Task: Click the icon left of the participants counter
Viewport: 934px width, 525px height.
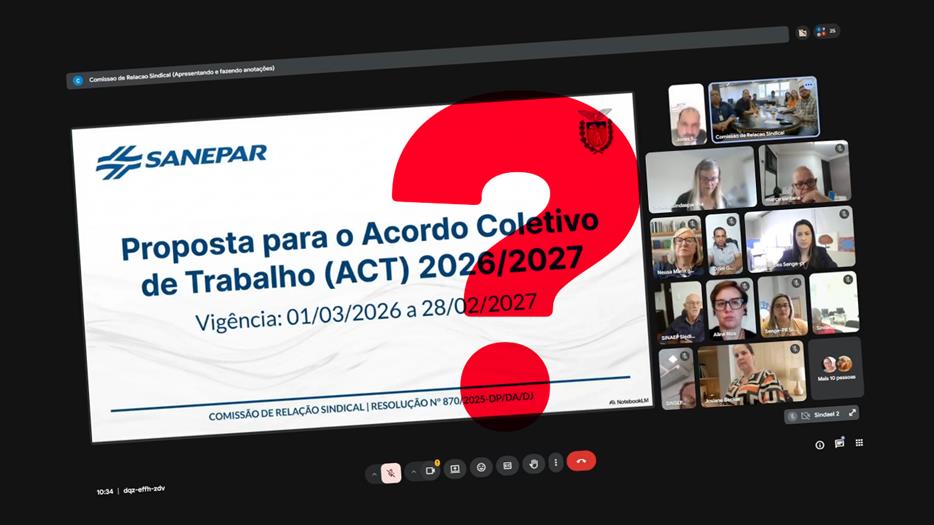Action: (801, 32)
